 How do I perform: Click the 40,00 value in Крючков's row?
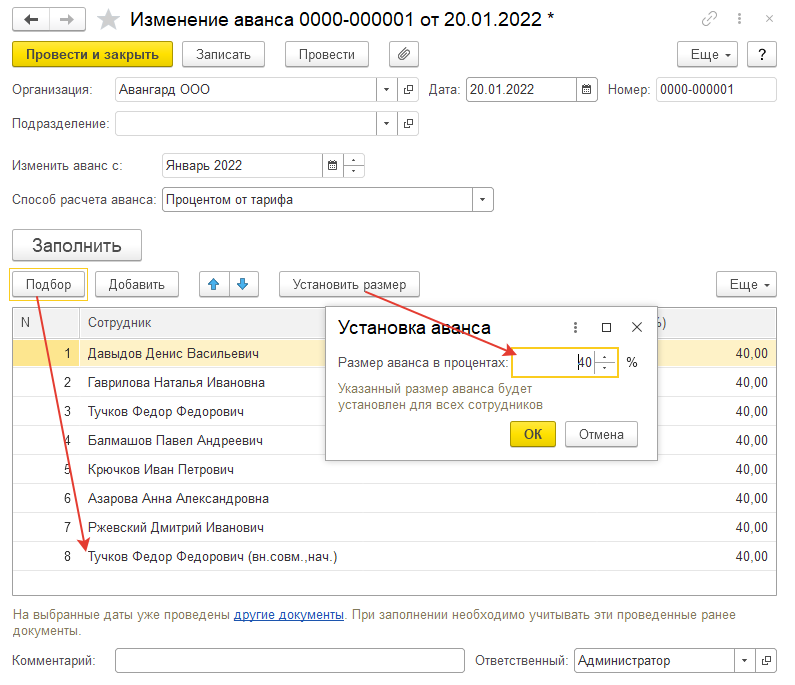click(x=751, y=470)
